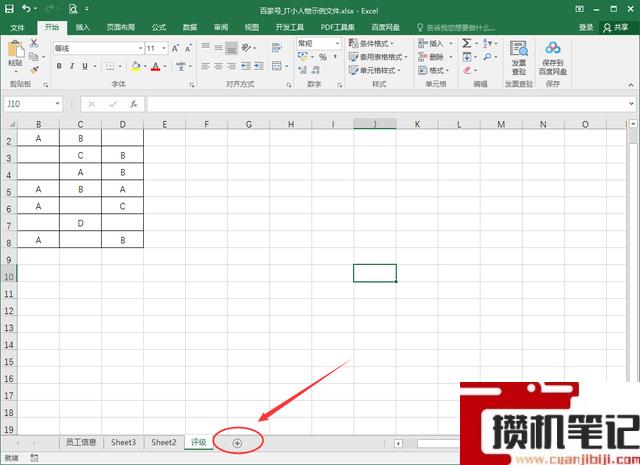Open 发票查验 invoice check tool
640x465 pixels.
point(519,58)
